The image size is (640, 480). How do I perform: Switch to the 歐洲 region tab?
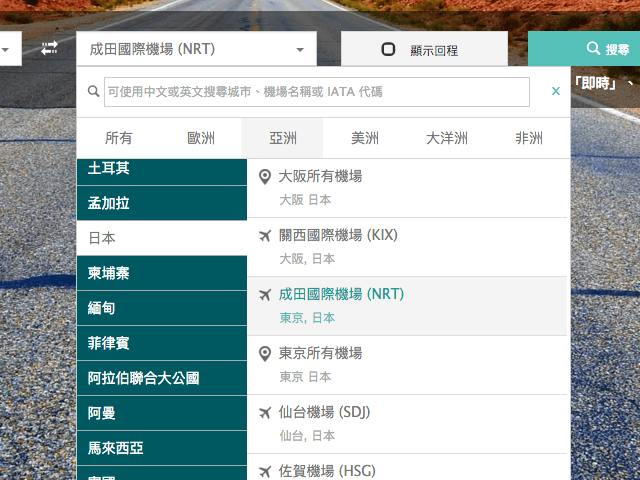point(200,138)
